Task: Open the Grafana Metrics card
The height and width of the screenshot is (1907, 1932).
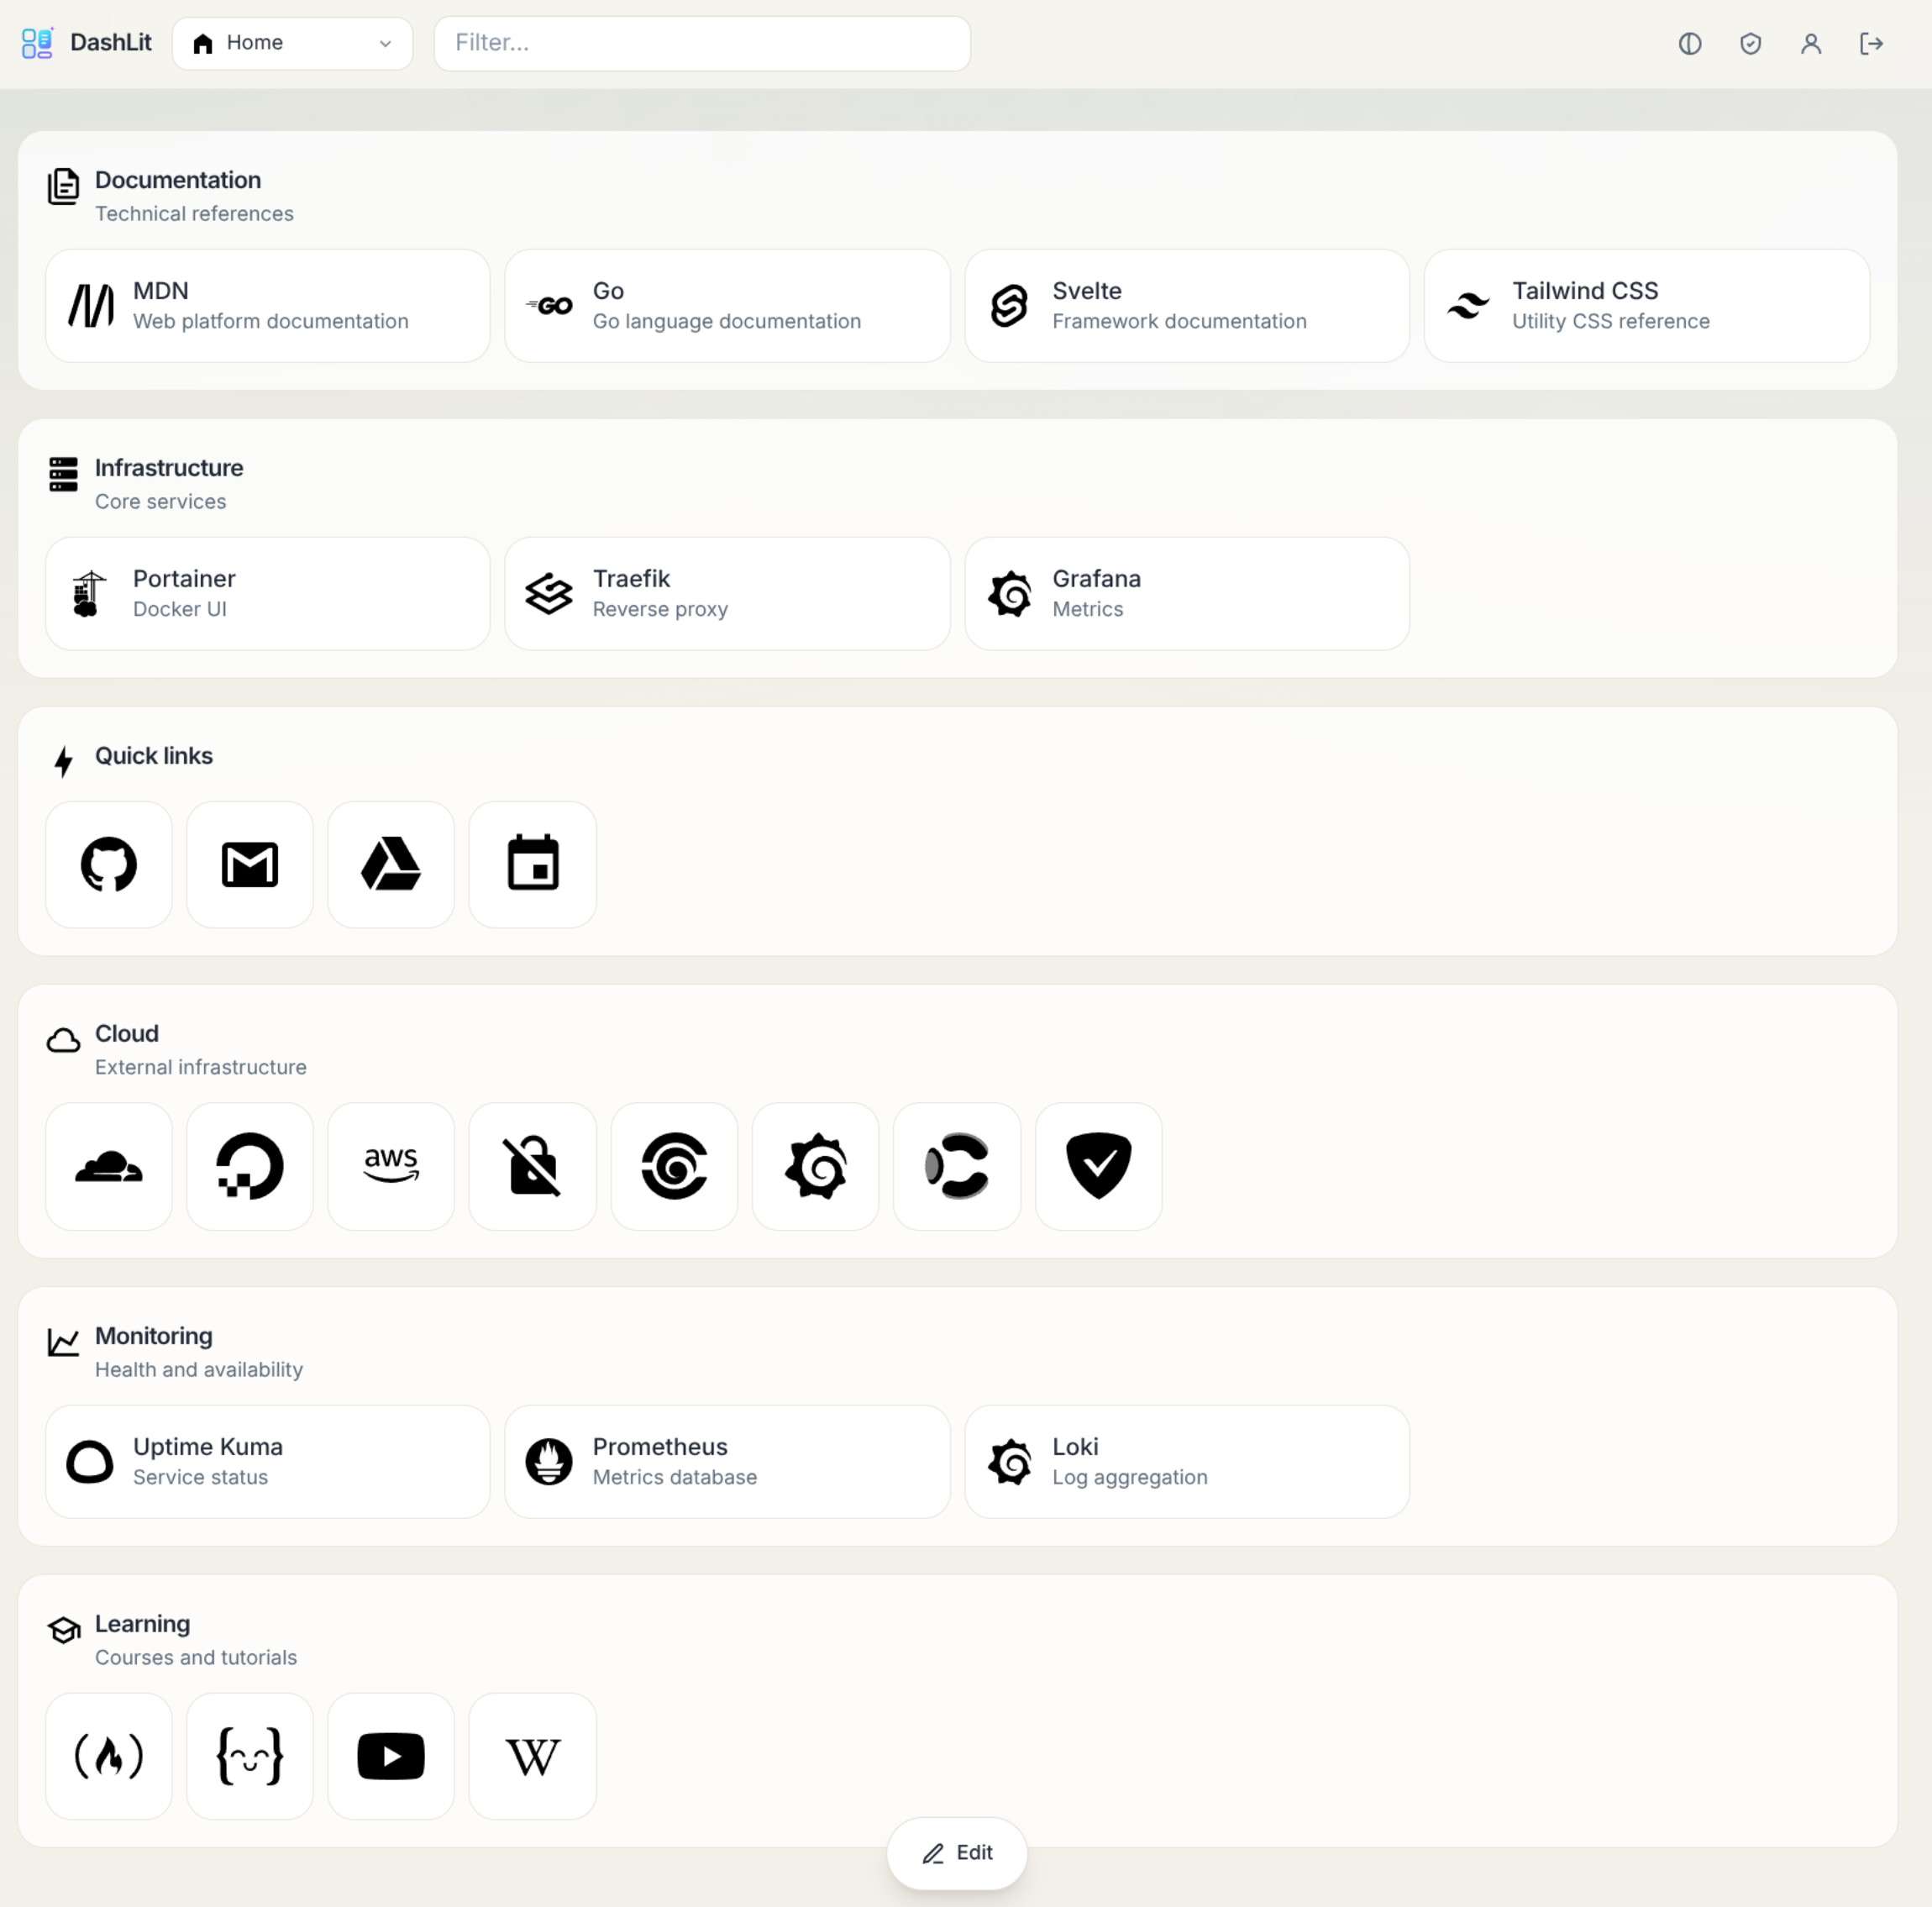Action: tap(1187, 594)
